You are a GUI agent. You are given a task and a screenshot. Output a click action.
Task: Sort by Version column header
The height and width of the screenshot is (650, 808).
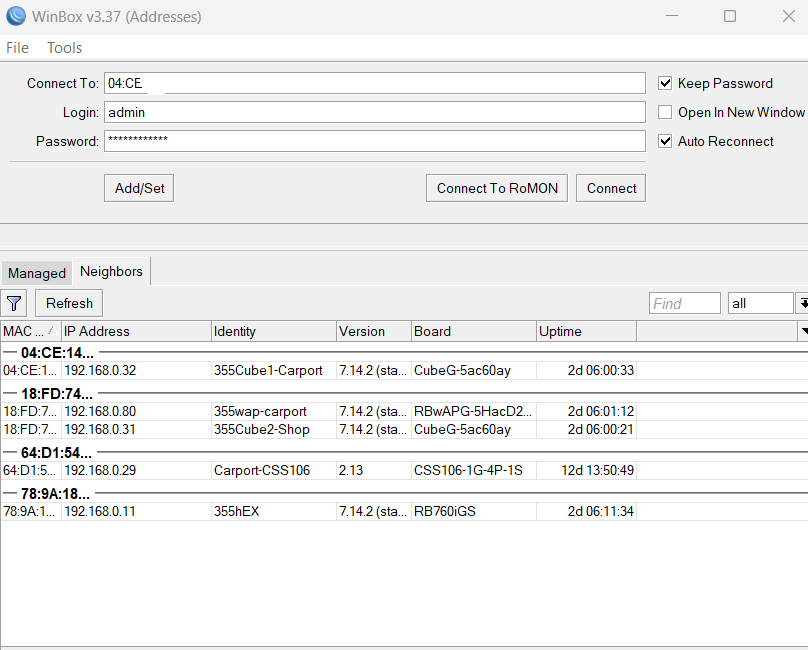(x=374, y=331)
